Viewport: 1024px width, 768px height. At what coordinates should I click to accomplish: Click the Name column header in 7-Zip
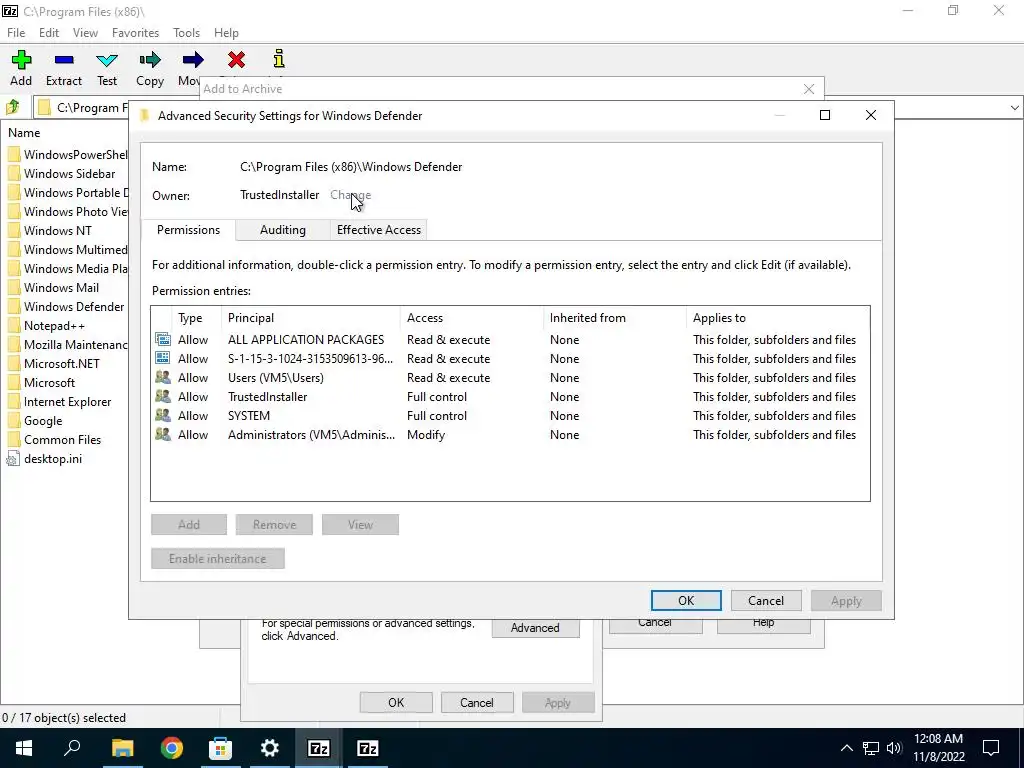[24, 133]
